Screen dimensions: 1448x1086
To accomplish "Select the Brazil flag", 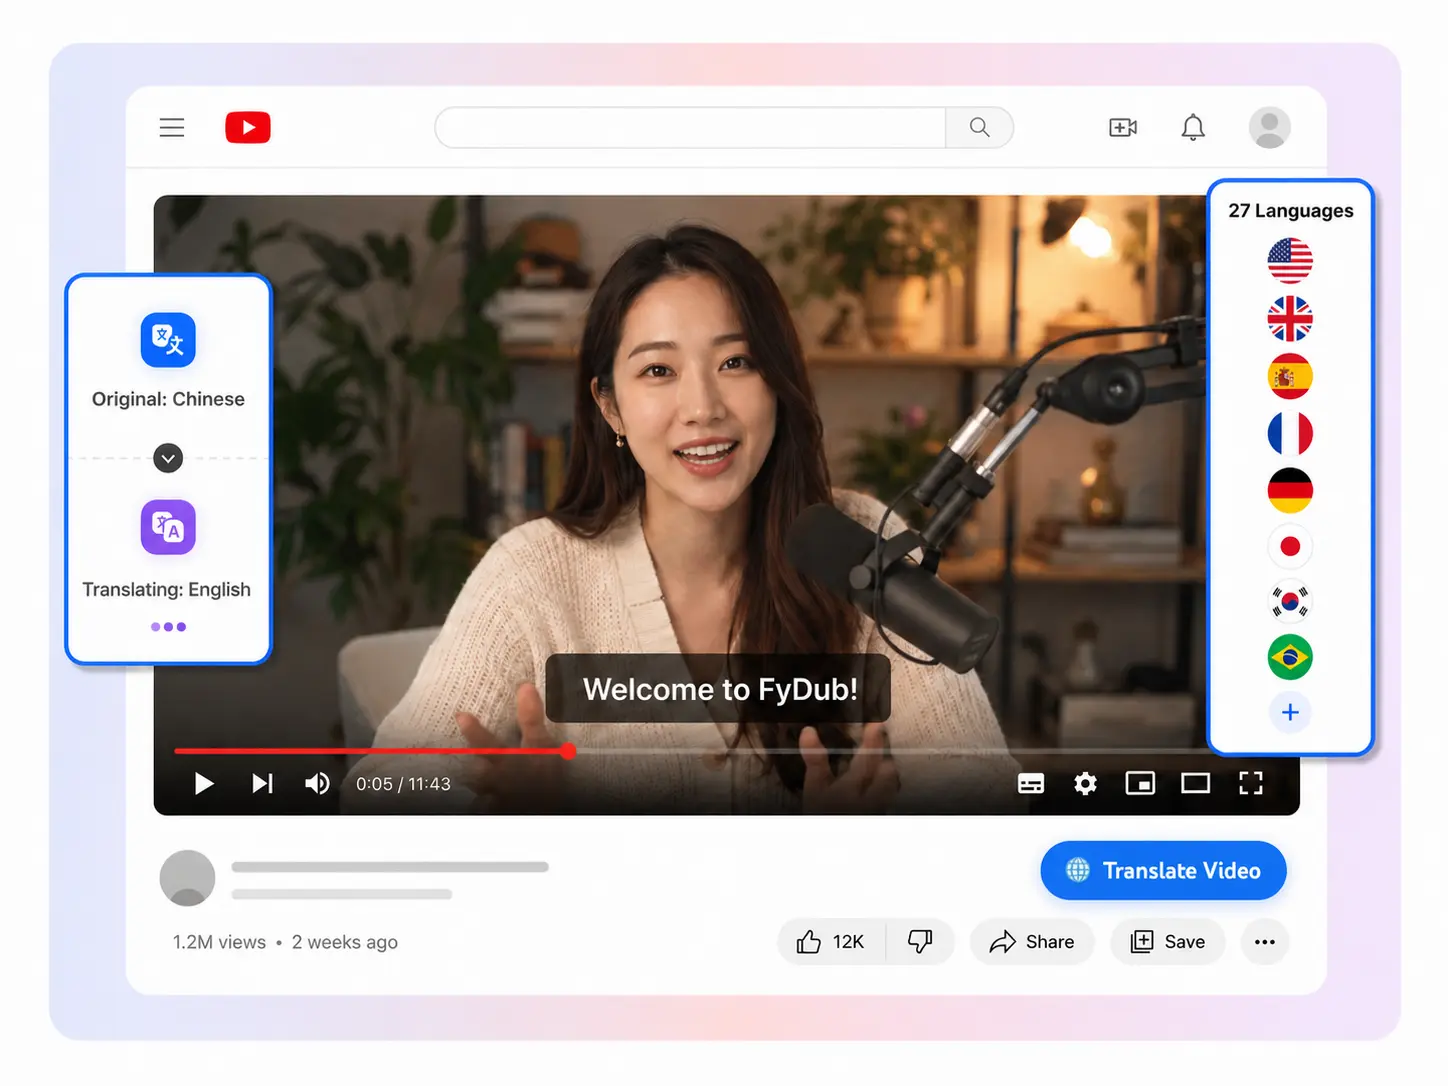I will pos(1290,657).
